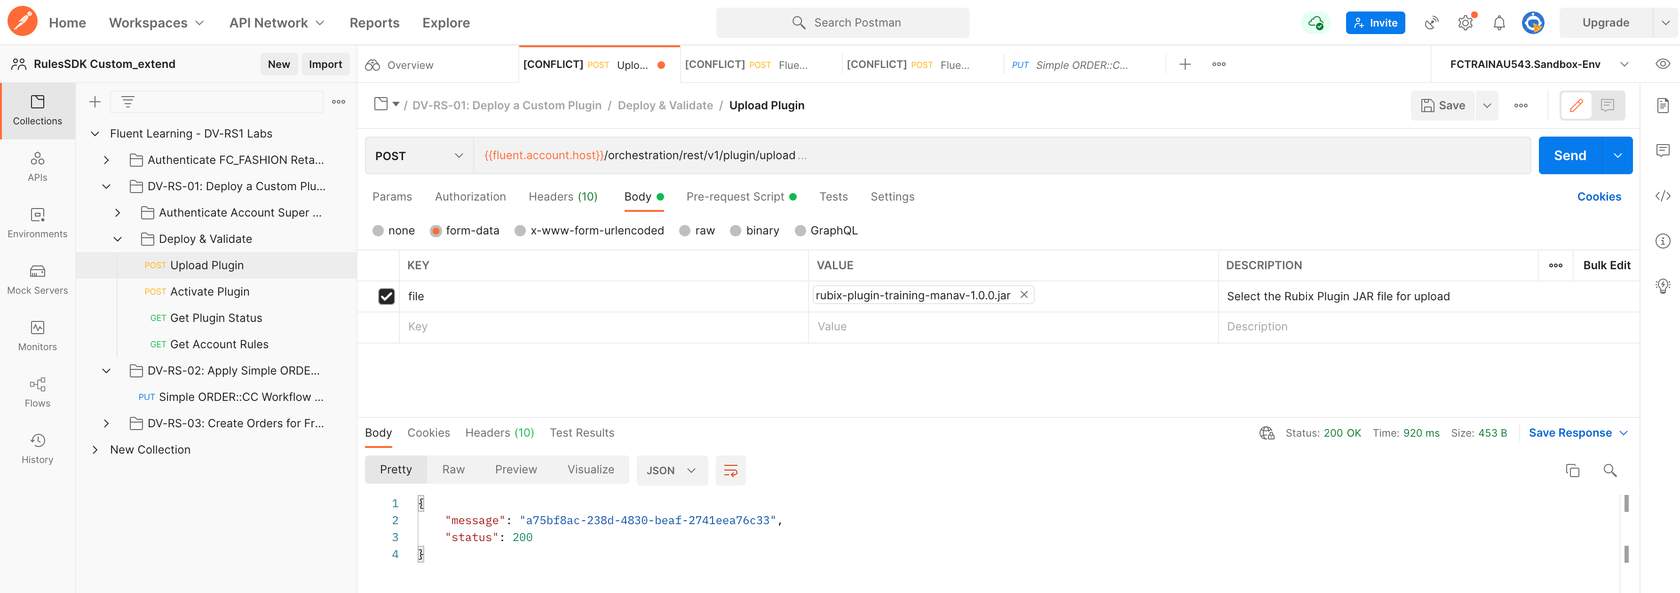Open the JSON format dropdown
1680x593 pixels.
(671, 470)
